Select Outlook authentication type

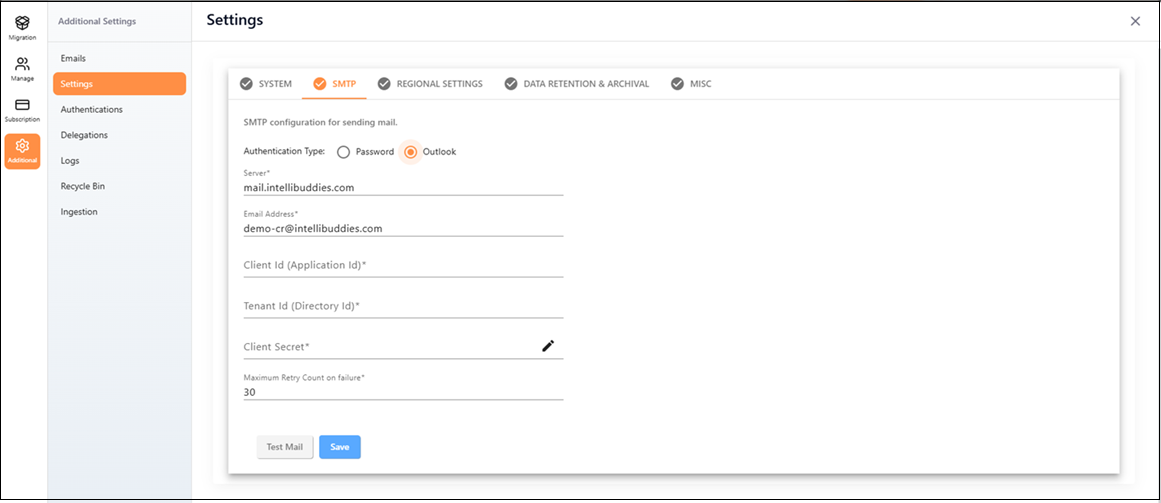click(410, 152)
